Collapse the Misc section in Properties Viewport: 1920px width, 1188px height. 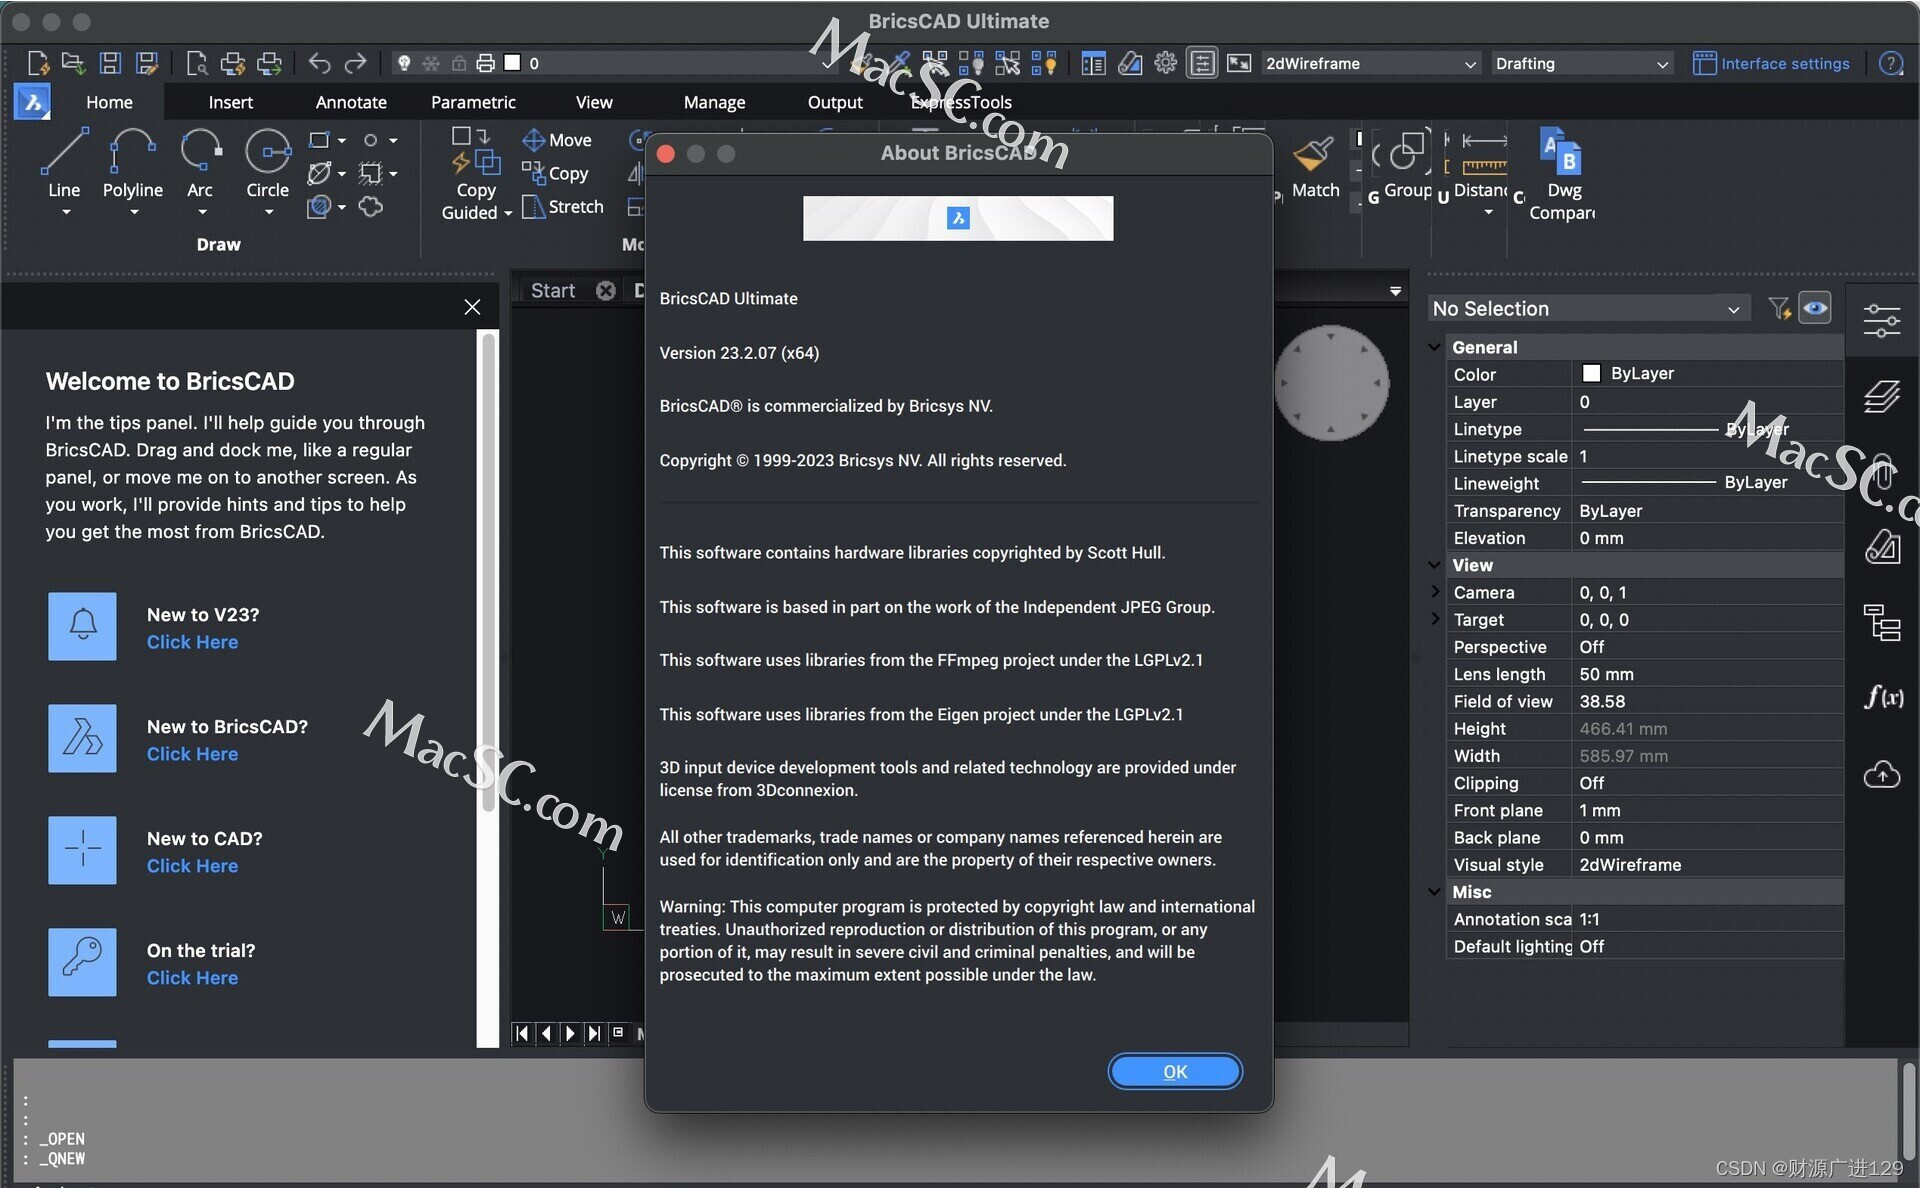tap(1435, 892)
